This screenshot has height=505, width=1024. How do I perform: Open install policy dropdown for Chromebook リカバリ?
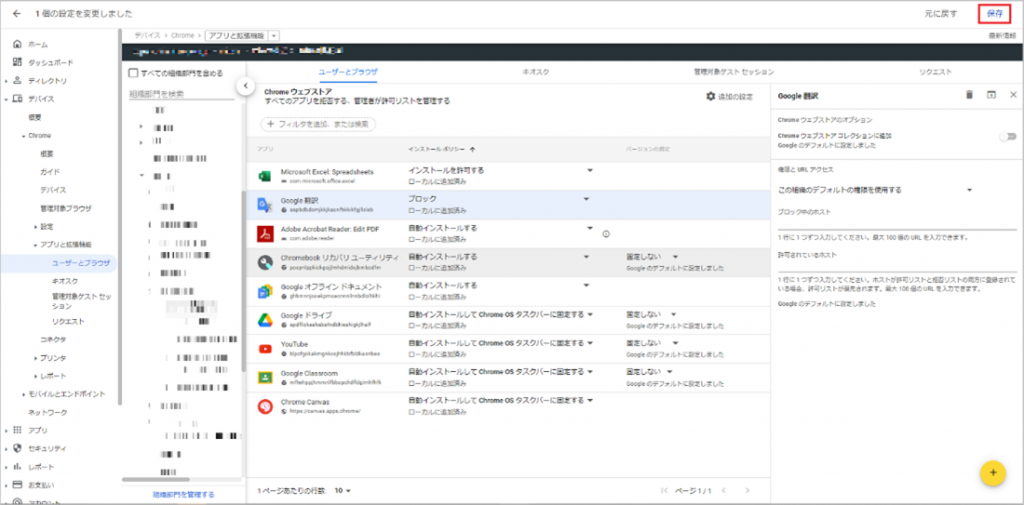coord(586,257)
